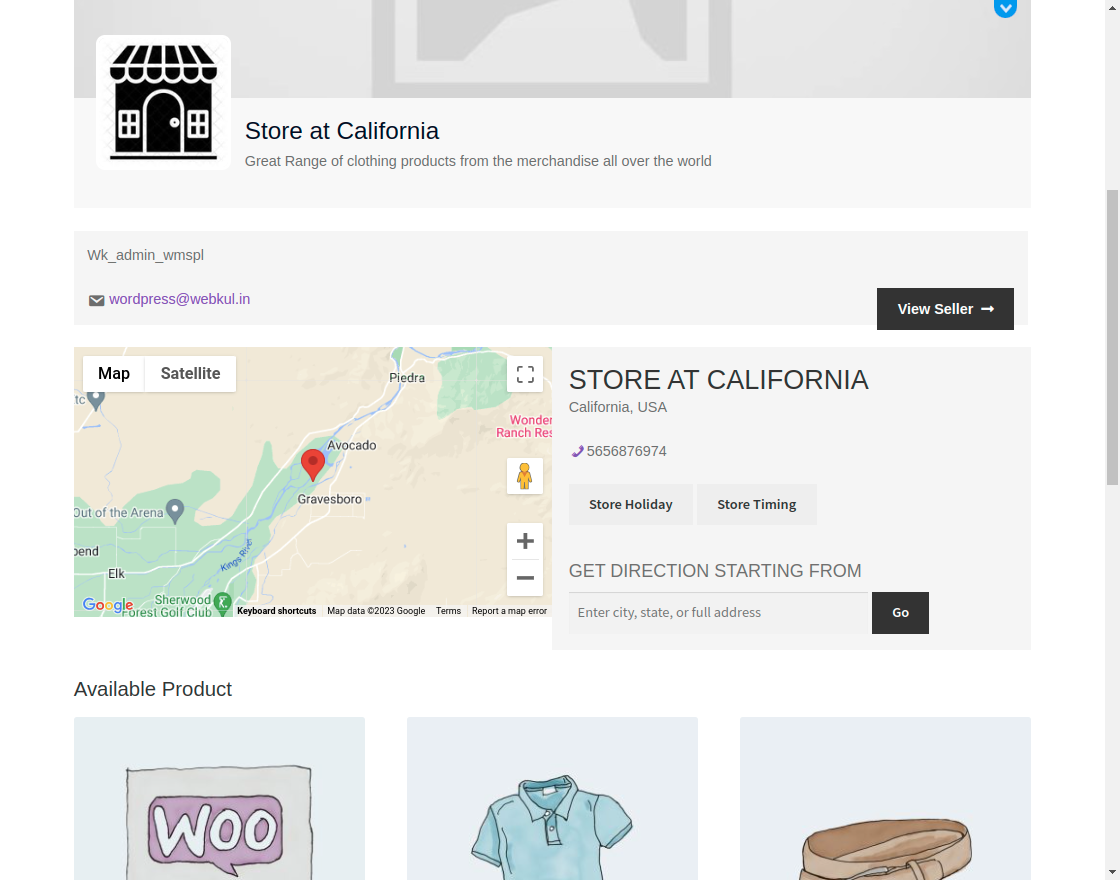The height and width of the screenshot is (880, 1120).
Task: Zoom out on the map
Action: point(525,578)
